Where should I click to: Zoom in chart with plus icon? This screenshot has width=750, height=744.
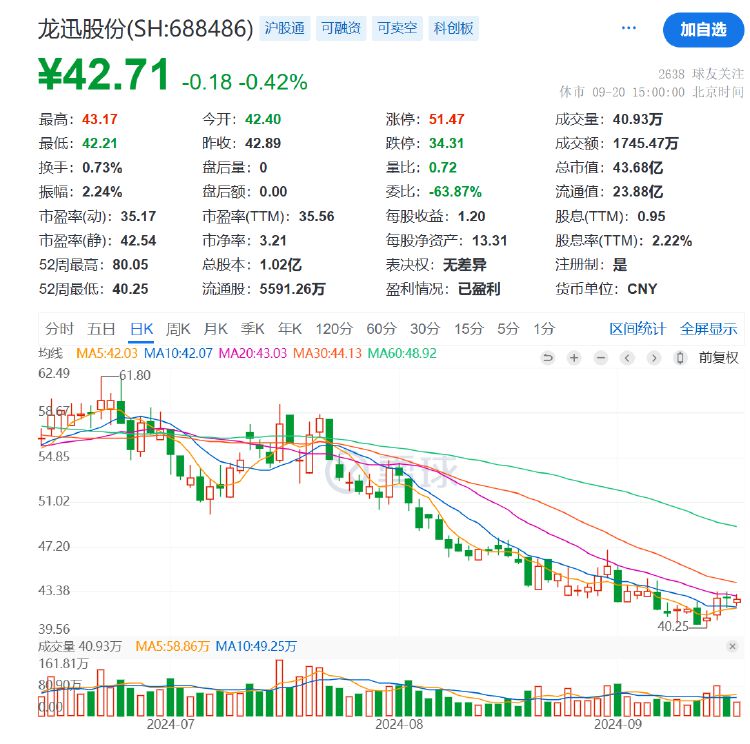(x=574, y=357)
